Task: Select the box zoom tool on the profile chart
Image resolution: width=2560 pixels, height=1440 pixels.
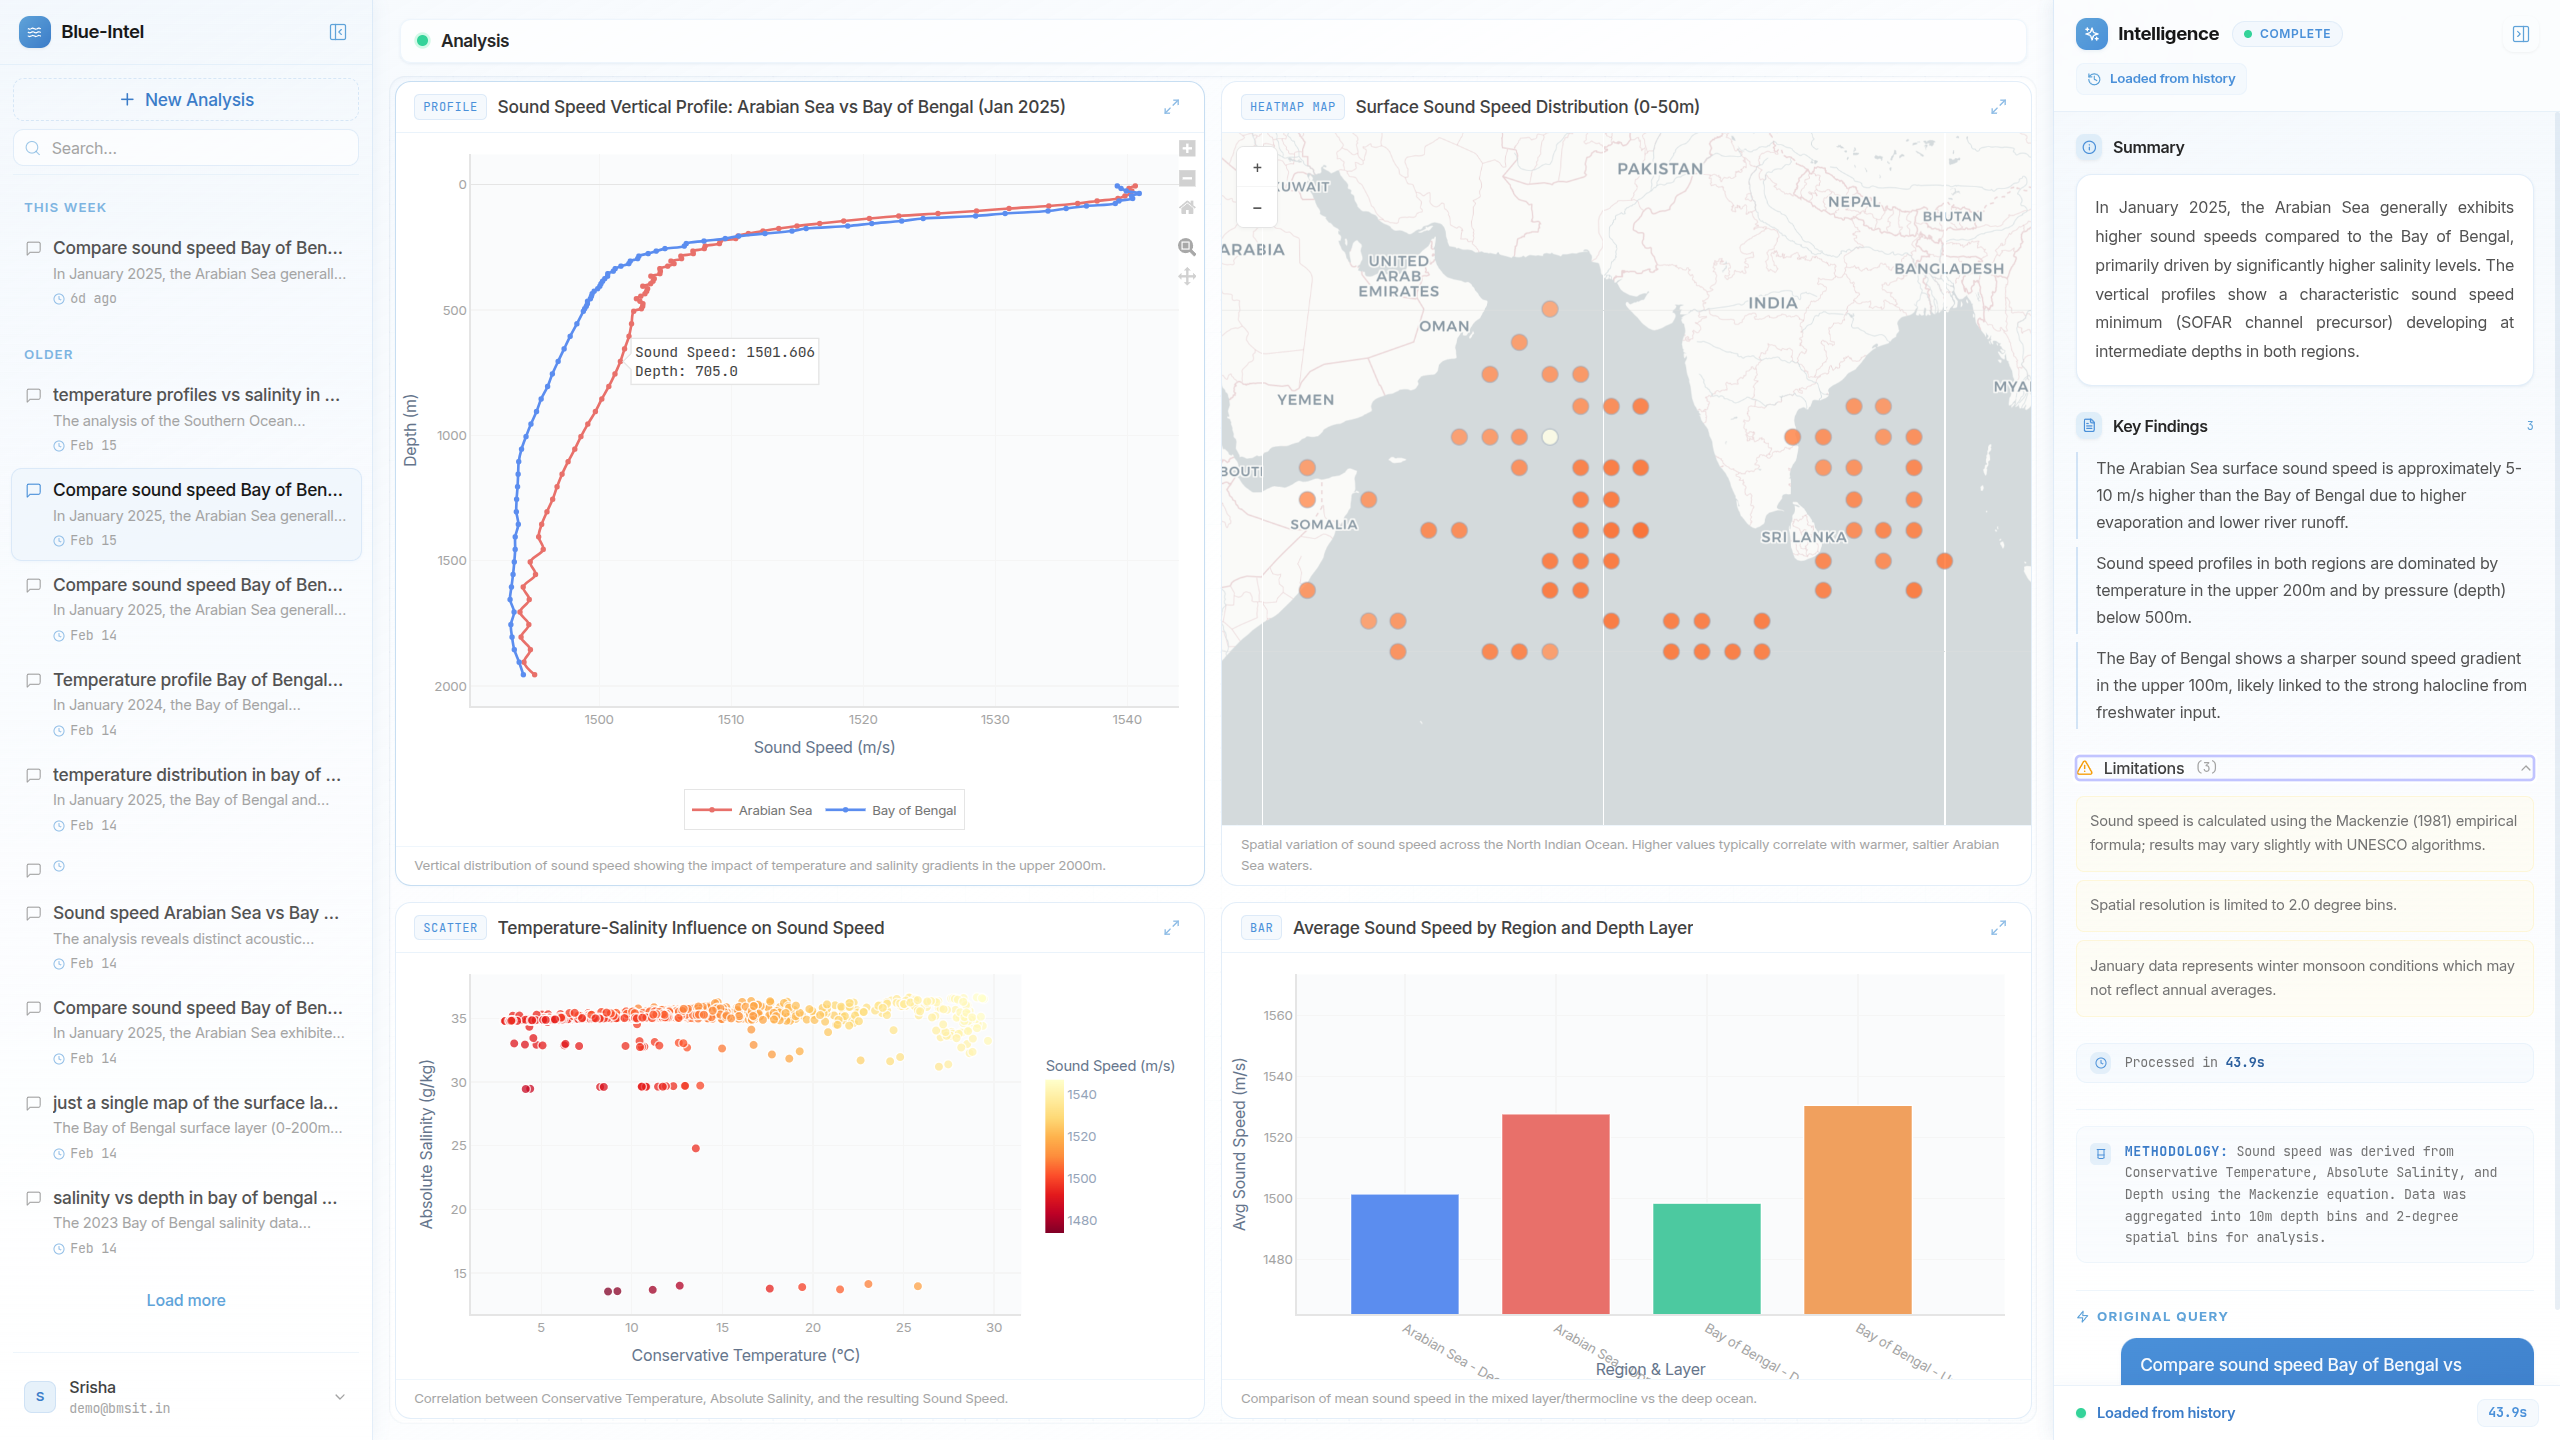Action: click(1186, 247)
